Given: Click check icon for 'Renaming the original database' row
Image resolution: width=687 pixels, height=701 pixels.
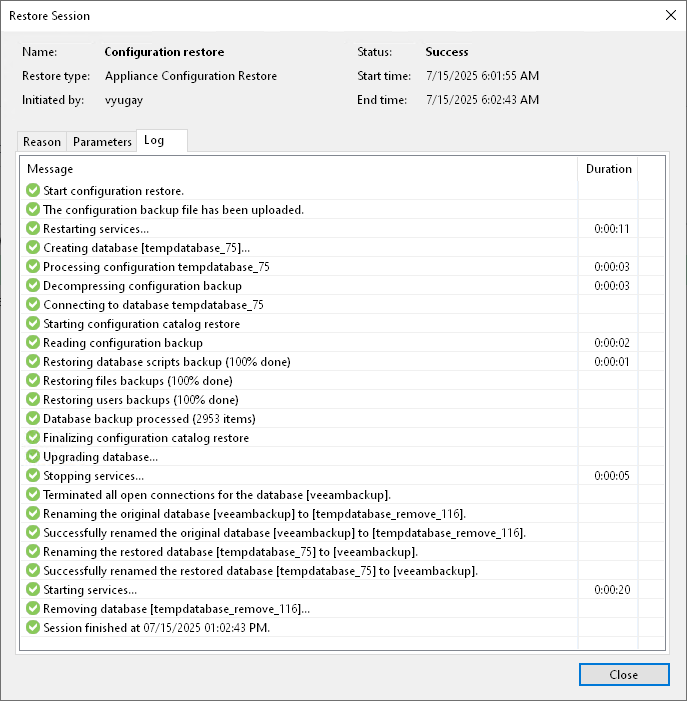Looking at the screenshot, I should pos(33,513).
